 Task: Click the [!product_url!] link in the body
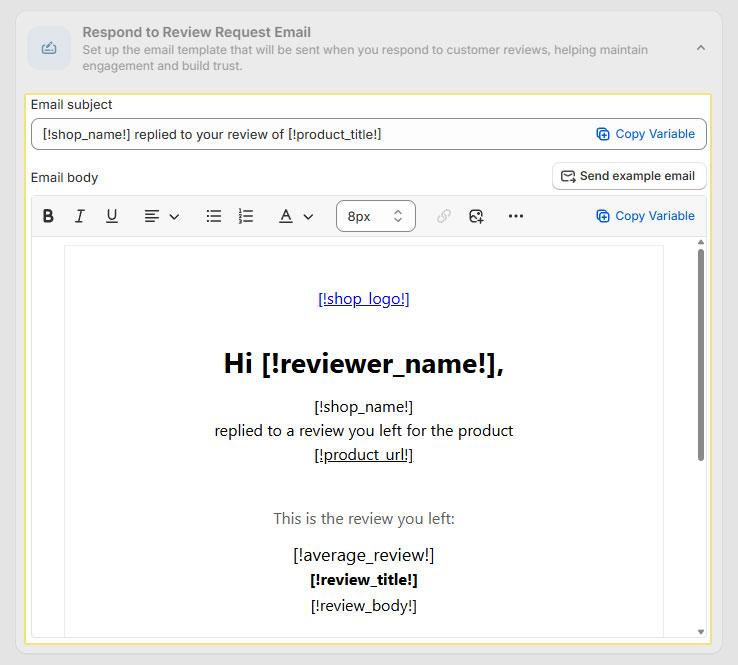coord(364,455)
